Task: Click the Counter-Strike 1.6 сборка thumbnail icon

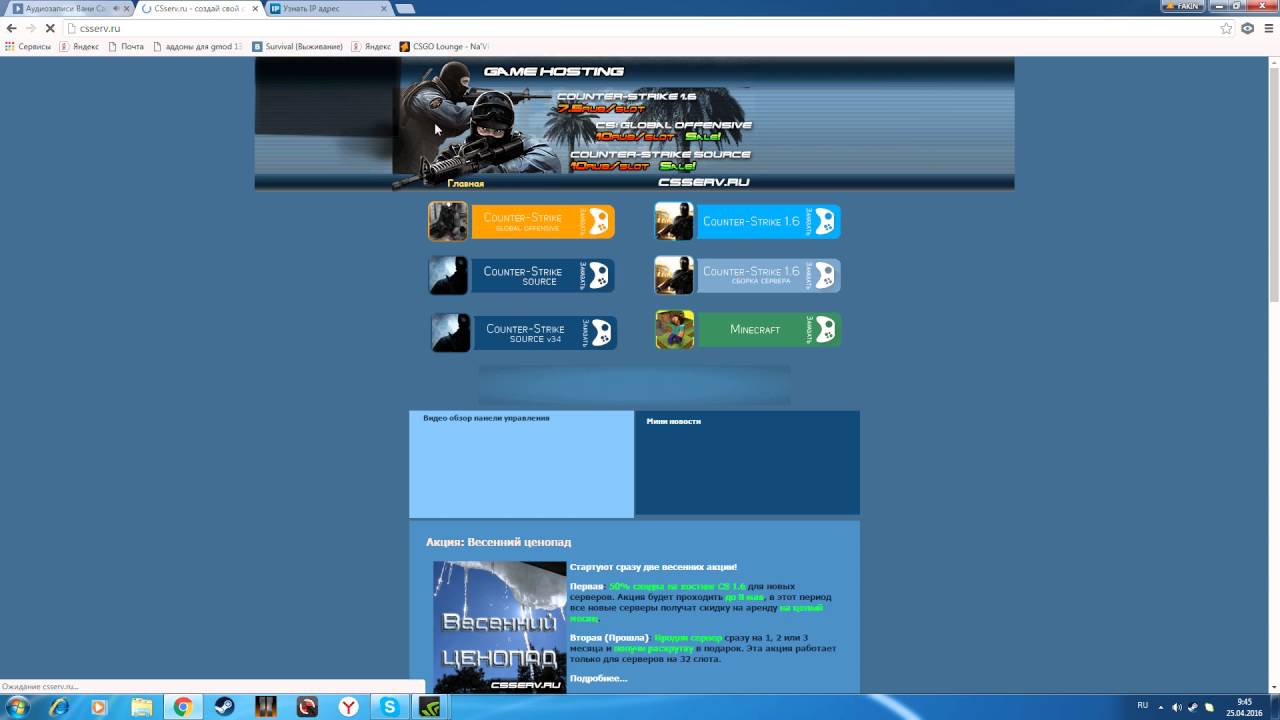Action: pyautogui.click(x=674, y=275)
